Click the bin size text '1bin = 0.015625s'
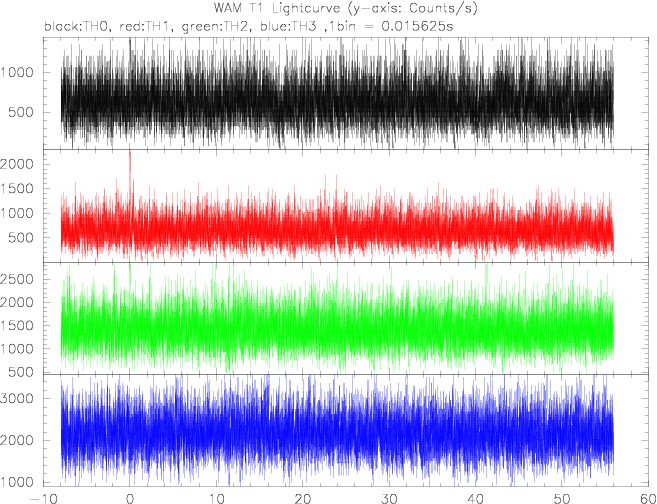This screenshot has width=657, height=504. pos(392,27)
